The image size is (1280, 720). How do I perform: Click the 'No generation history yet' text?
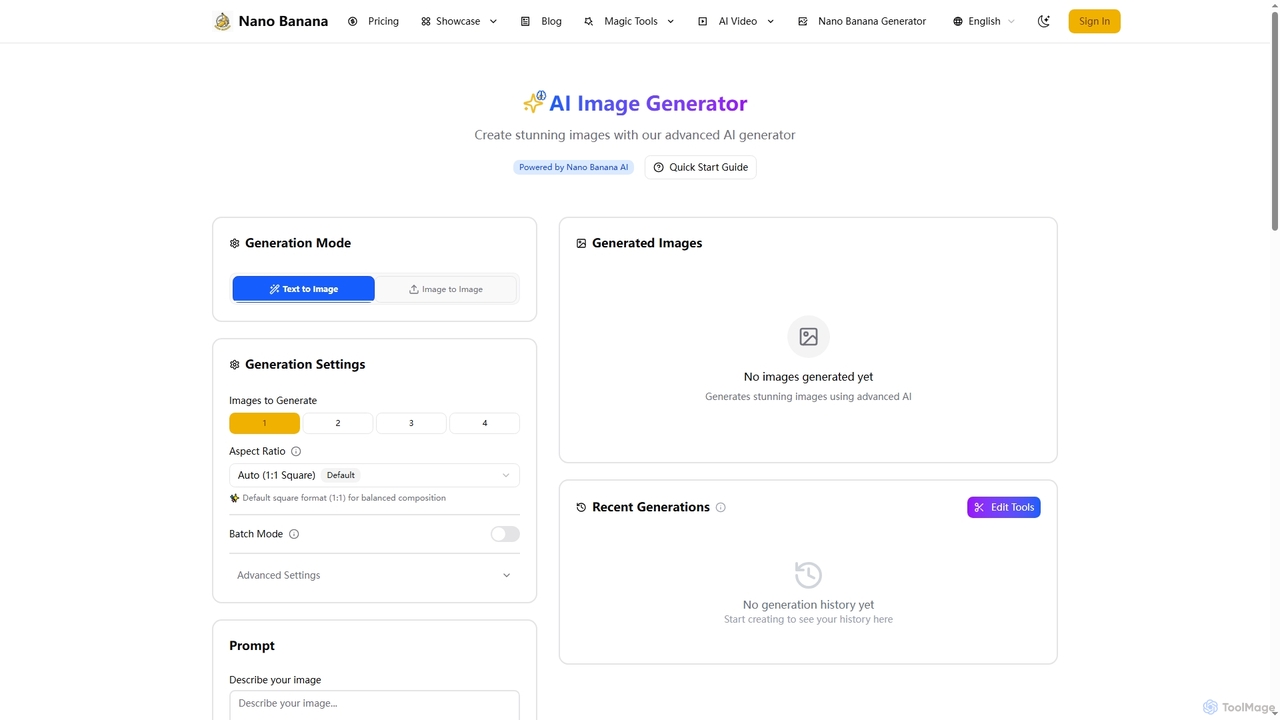click(808, 605)
